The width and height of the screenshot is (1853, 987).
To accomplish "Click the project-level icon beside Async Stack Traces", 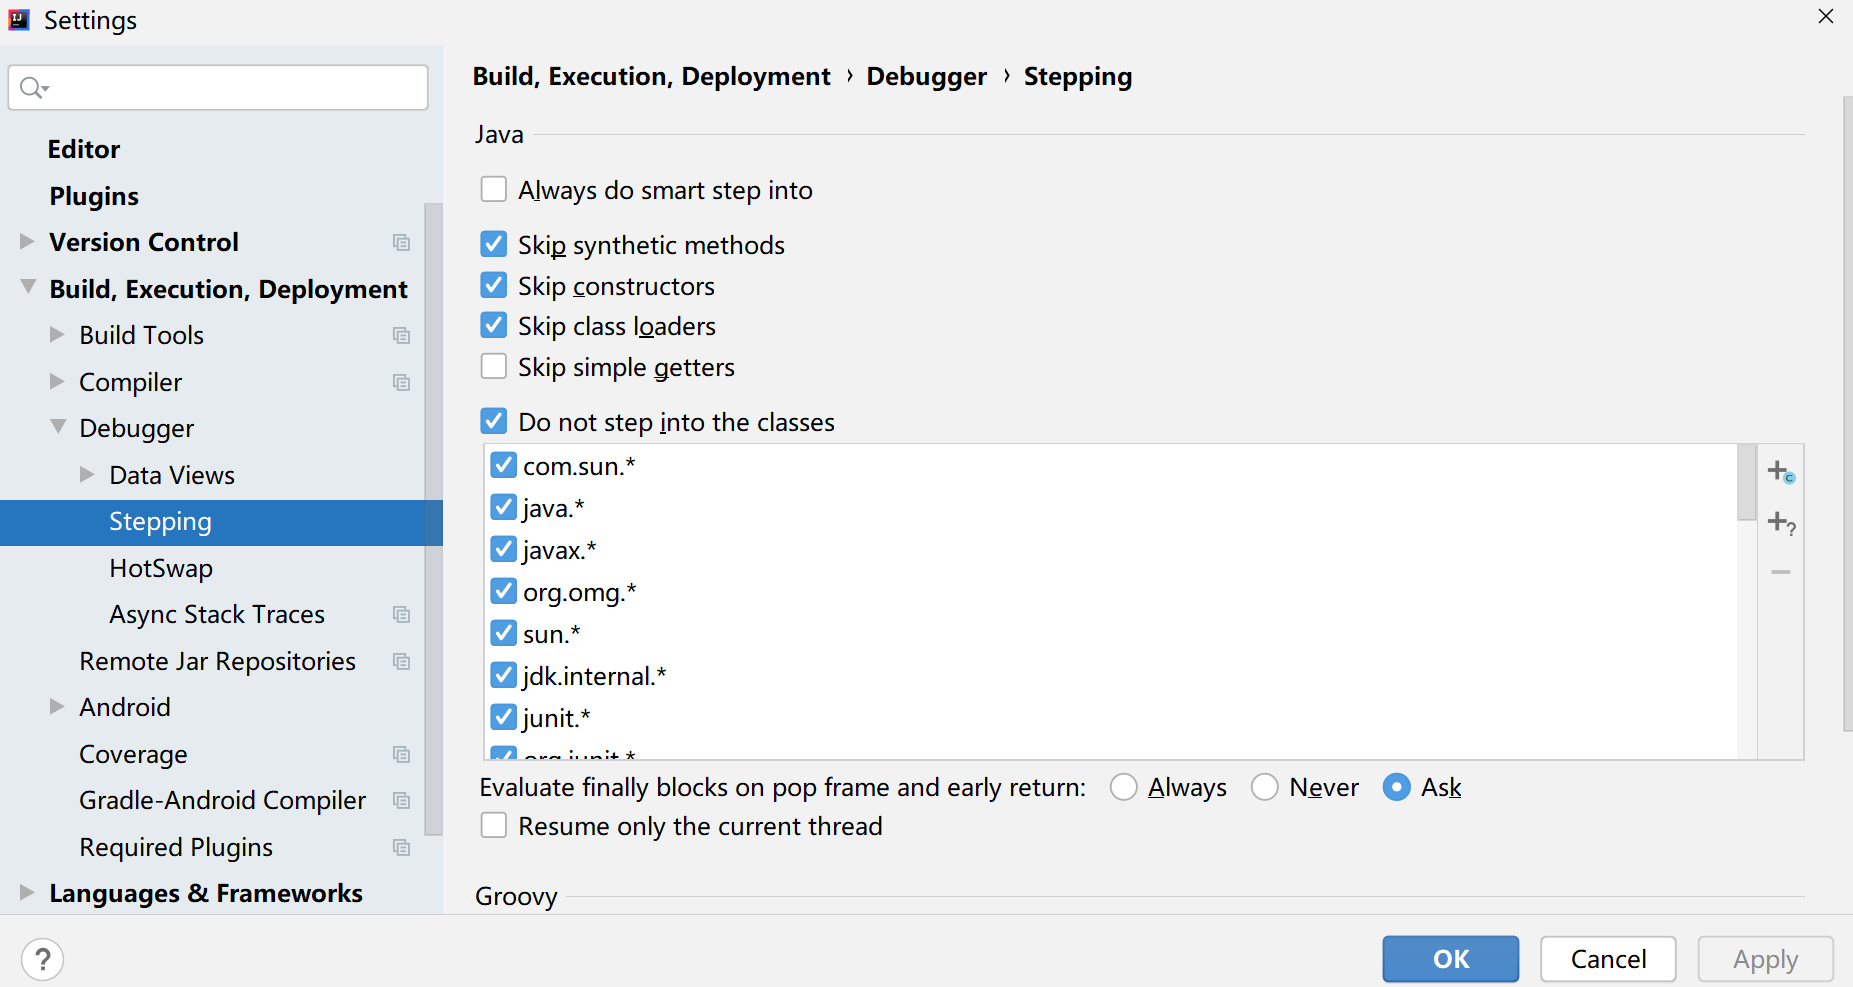I will pos(401,615).
